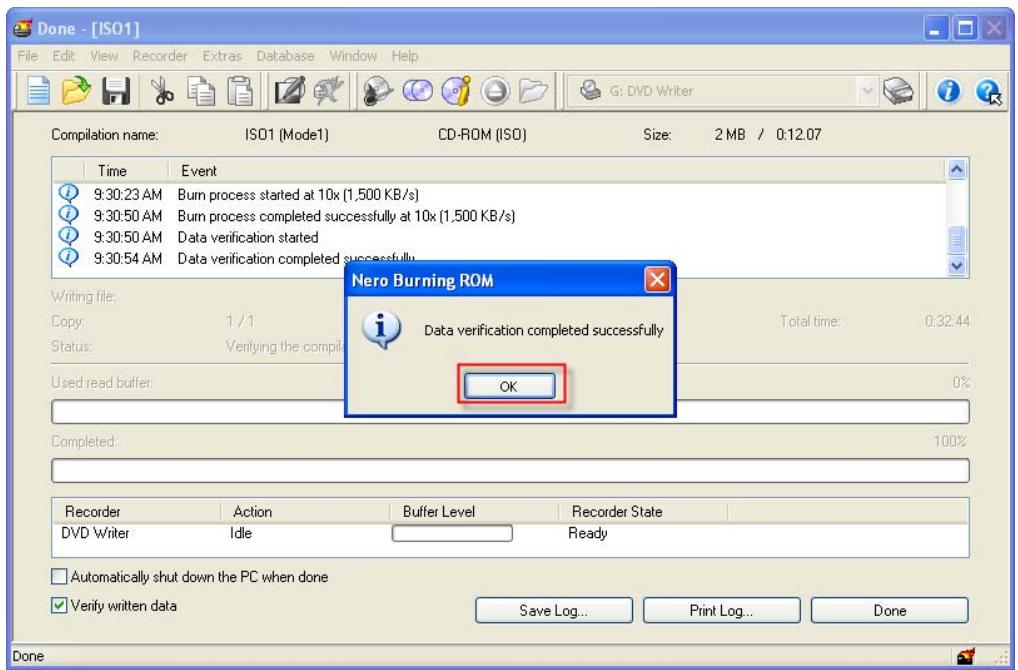Click the Print Log... button
This screenshot has width=1018, height=670.
pos(721,610)
